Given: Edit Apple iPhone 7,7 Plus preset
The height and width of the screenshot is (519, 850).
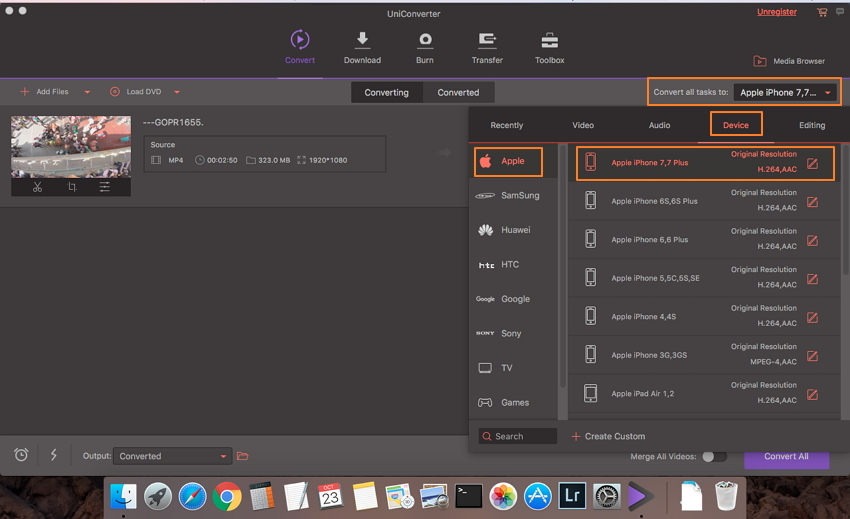Looking at the screenshot, I should click(x=812, y=164).
